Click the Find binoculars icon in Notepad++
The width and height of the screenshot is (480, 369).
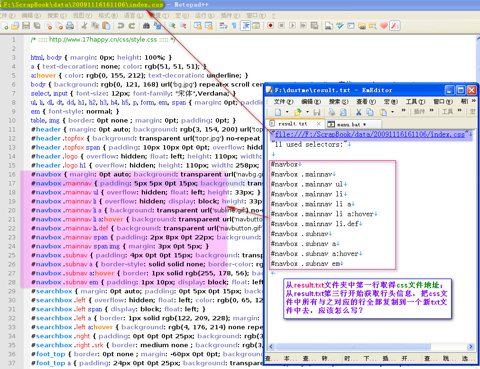tap(146, 26)
